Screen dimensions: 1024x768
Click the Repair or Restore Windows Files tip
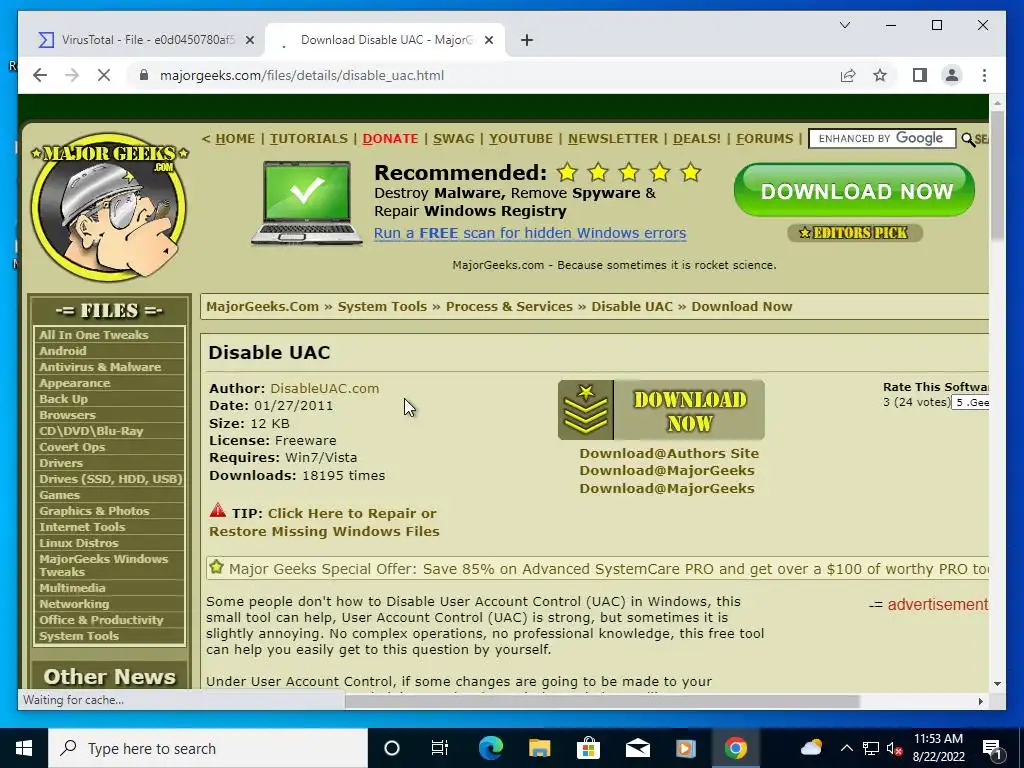point(324,522)
